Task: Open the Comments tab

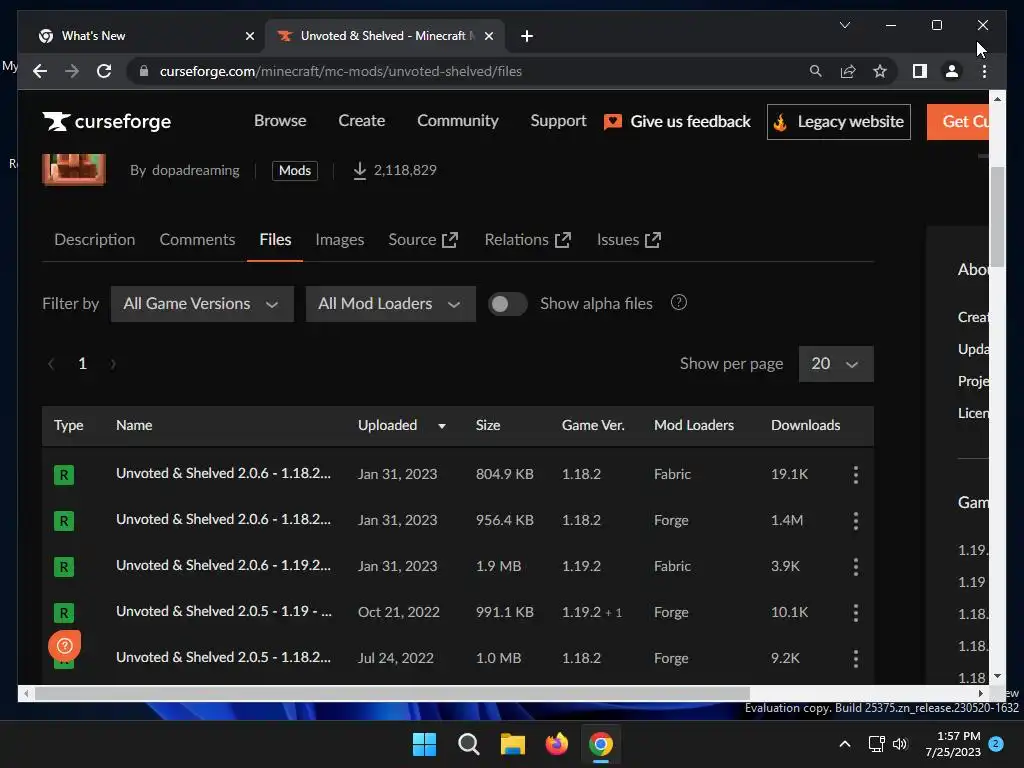Action: point(197,240)
